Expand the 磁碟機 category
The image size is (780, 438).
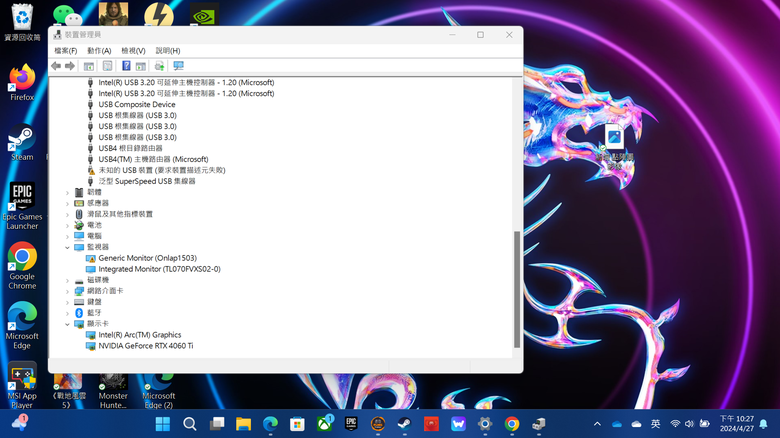[x=67, y=280]
